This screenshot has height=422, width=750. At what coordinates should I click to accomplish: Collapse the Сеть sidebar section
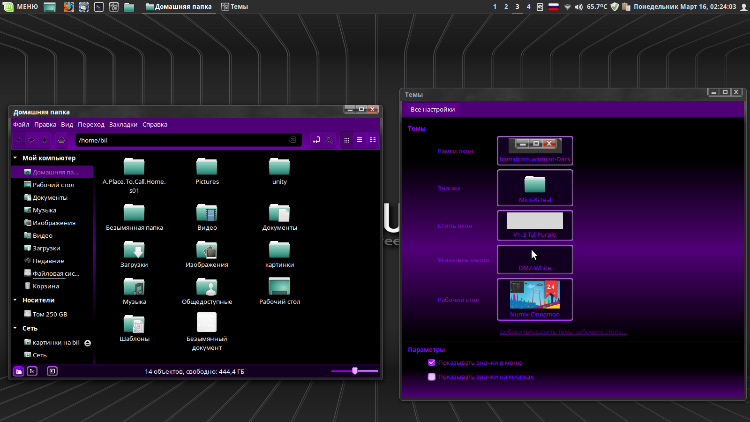(15, 327)
